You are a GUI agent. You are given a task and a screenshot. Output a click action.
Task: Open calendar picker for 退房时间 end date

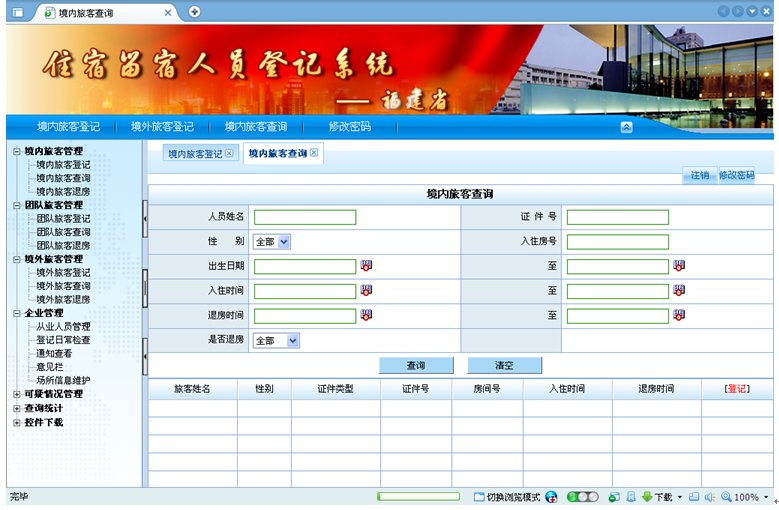coord(679,315)
